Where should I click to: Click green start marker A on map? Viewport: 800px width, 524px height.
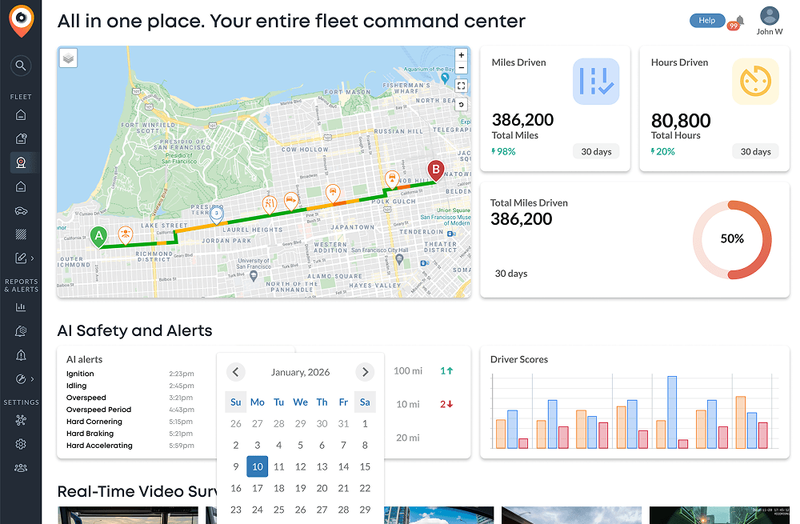pyautogui.click(x=98, y=236)
